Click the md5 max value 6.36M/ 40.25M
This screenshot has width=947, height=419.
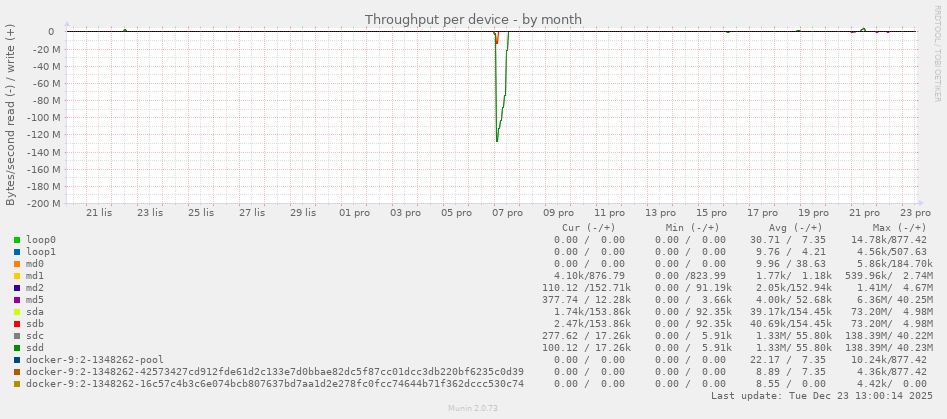pos(896,300)
